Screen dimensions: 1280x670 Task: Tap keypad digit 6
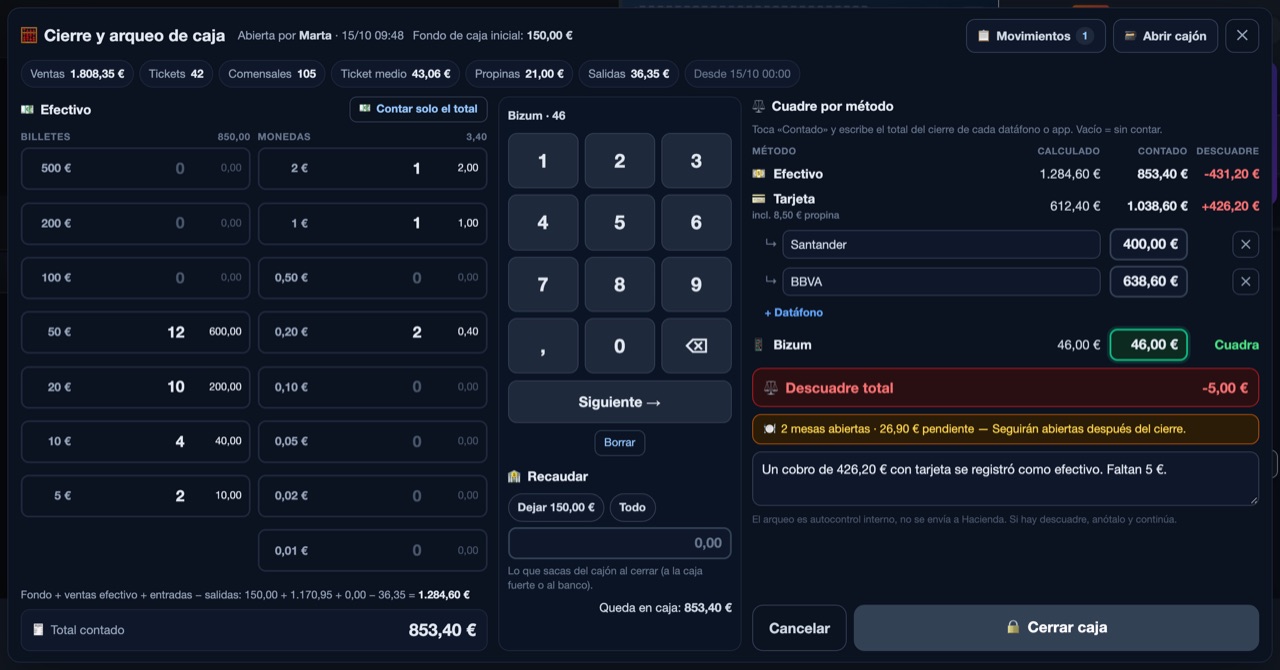(696, 222)
